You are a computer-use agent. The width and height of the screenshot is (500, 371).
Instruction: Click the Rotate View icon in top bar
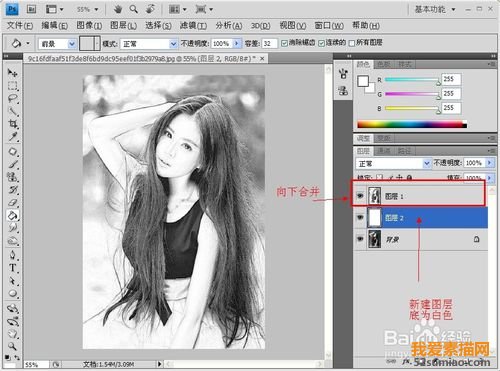click(150, 9)
